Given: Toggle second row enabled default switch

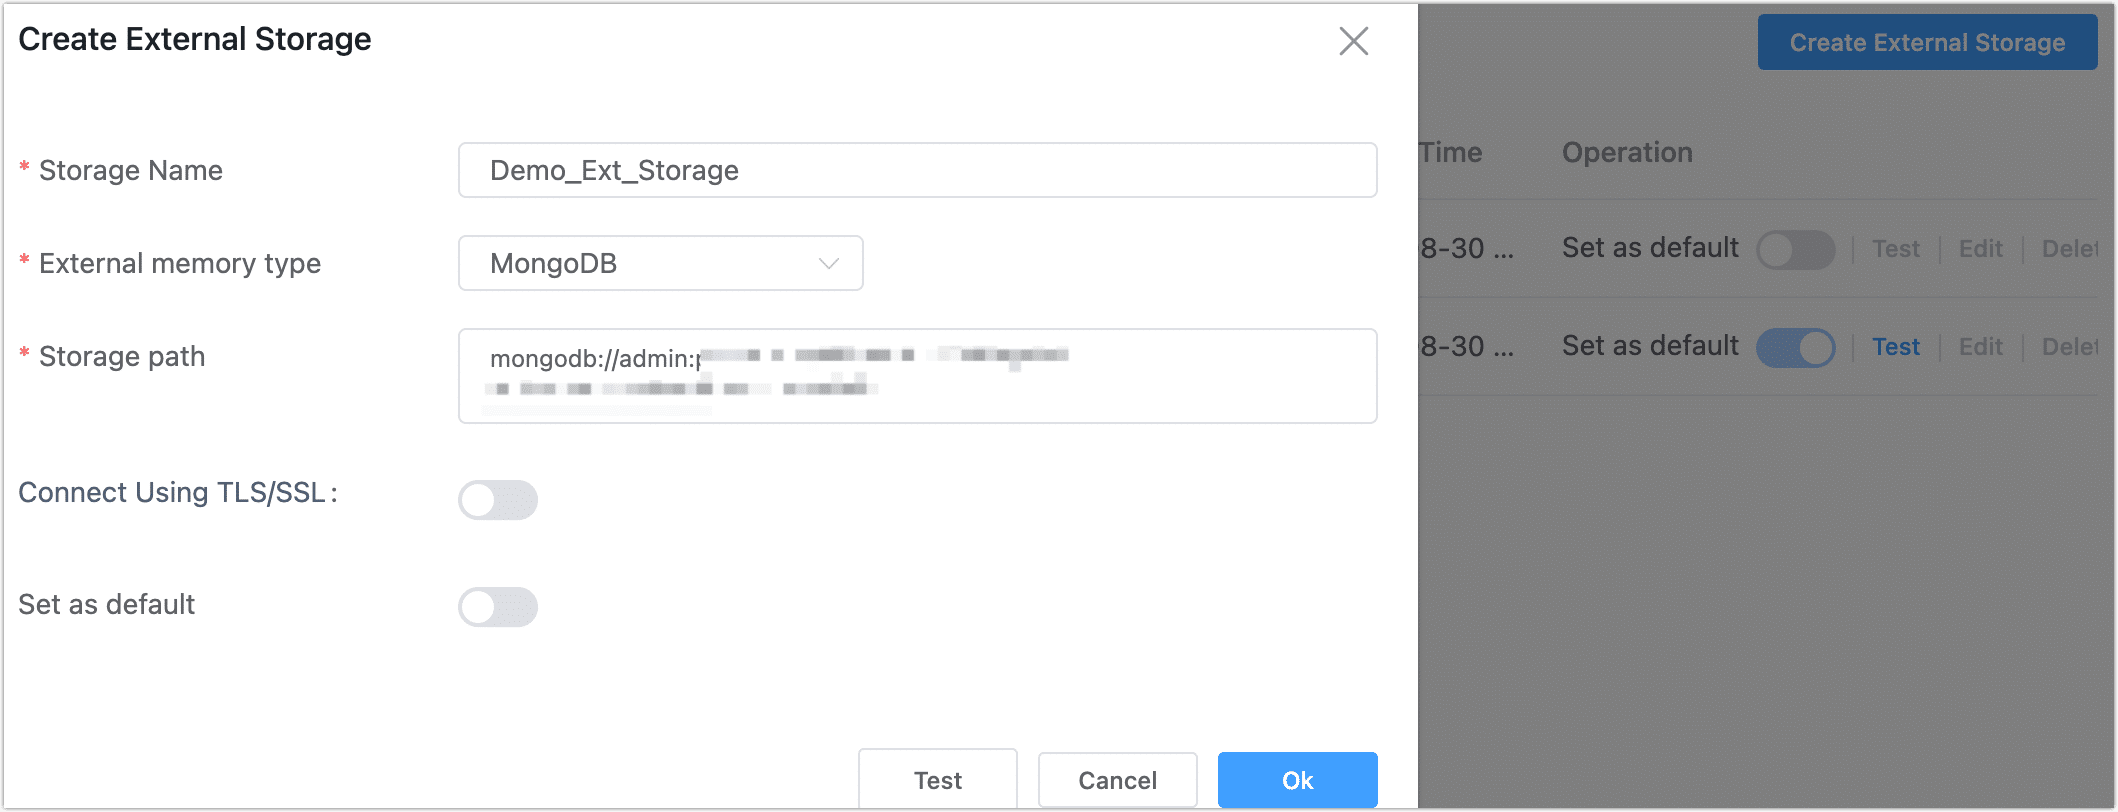Looking at the screenshot, I should [x=1796, y=347].
